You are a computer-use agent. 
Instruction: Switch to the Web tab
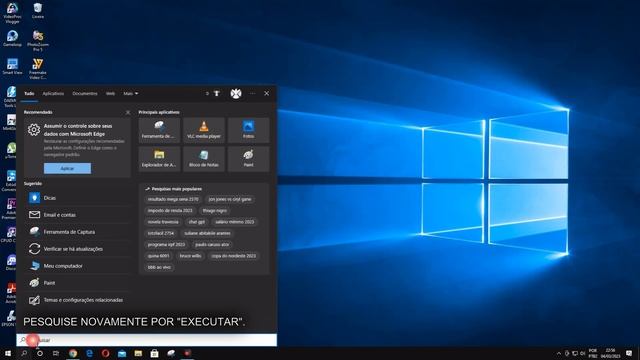tap(110, 93)
